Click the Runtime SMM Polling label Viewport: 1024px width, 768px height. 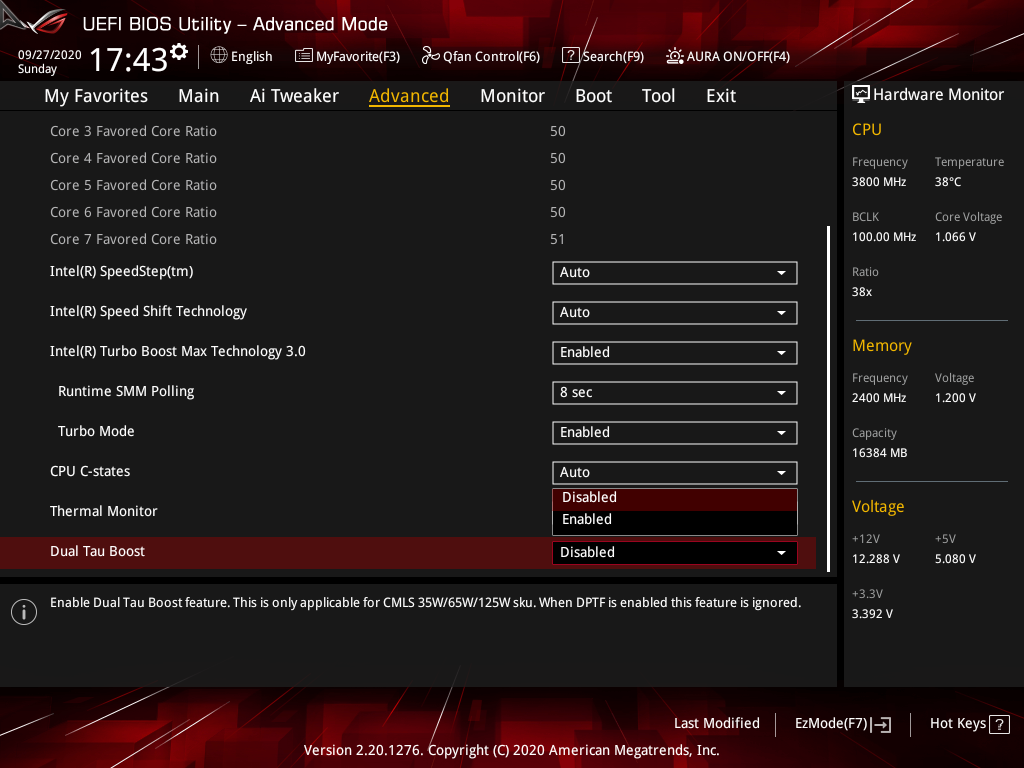pyautogui.click(x=126, y=391)
